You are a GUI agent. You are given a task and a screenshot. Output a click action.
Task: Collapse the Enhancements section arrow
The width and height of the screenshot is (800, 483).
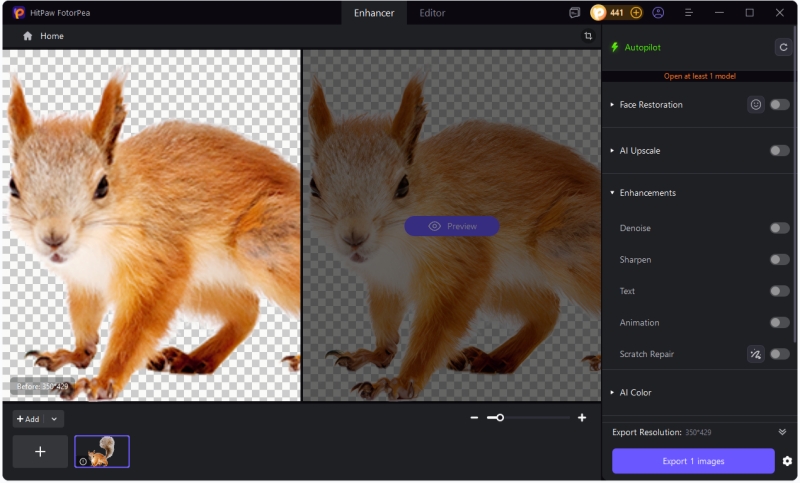coord(612,193)
